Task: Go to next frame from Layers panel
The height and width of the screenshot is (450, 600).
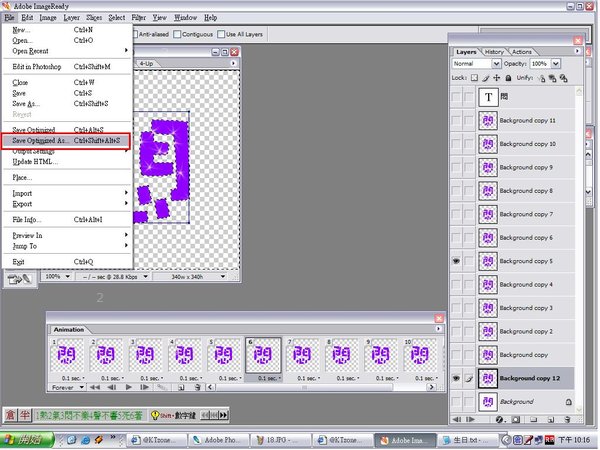Action: [470, 420]
